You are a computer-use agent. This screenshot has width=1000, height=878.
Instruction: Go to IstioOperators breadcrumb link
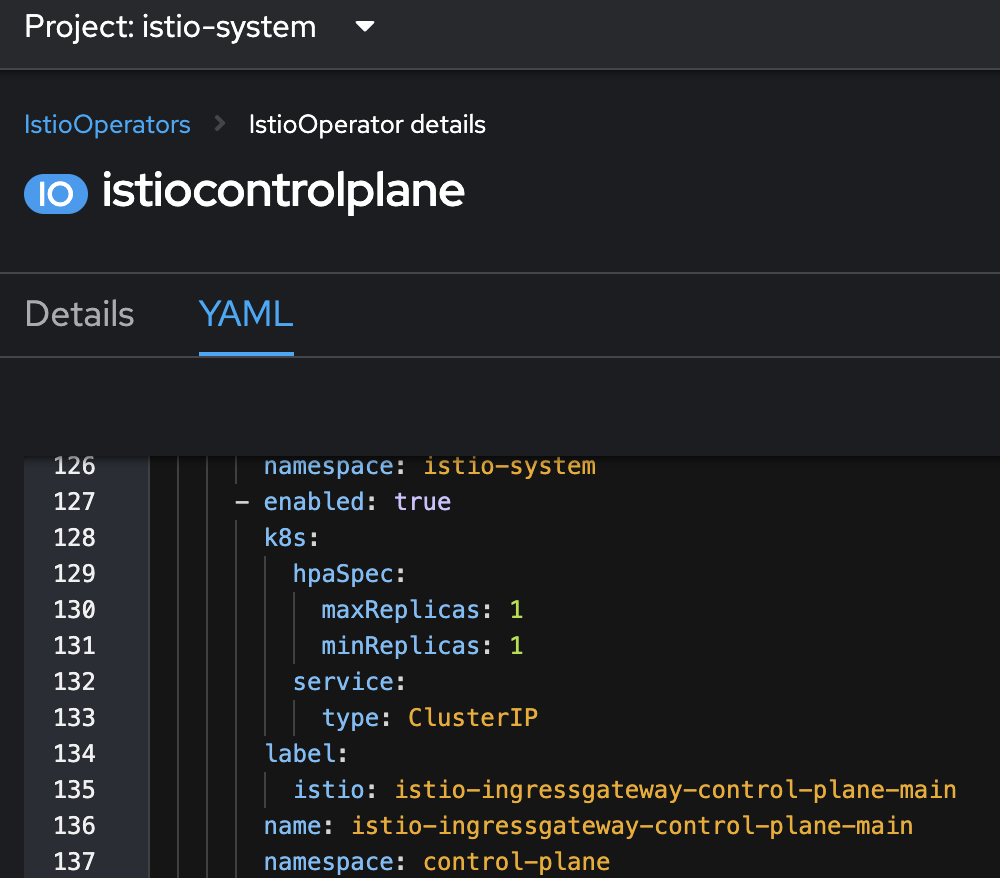107,124
